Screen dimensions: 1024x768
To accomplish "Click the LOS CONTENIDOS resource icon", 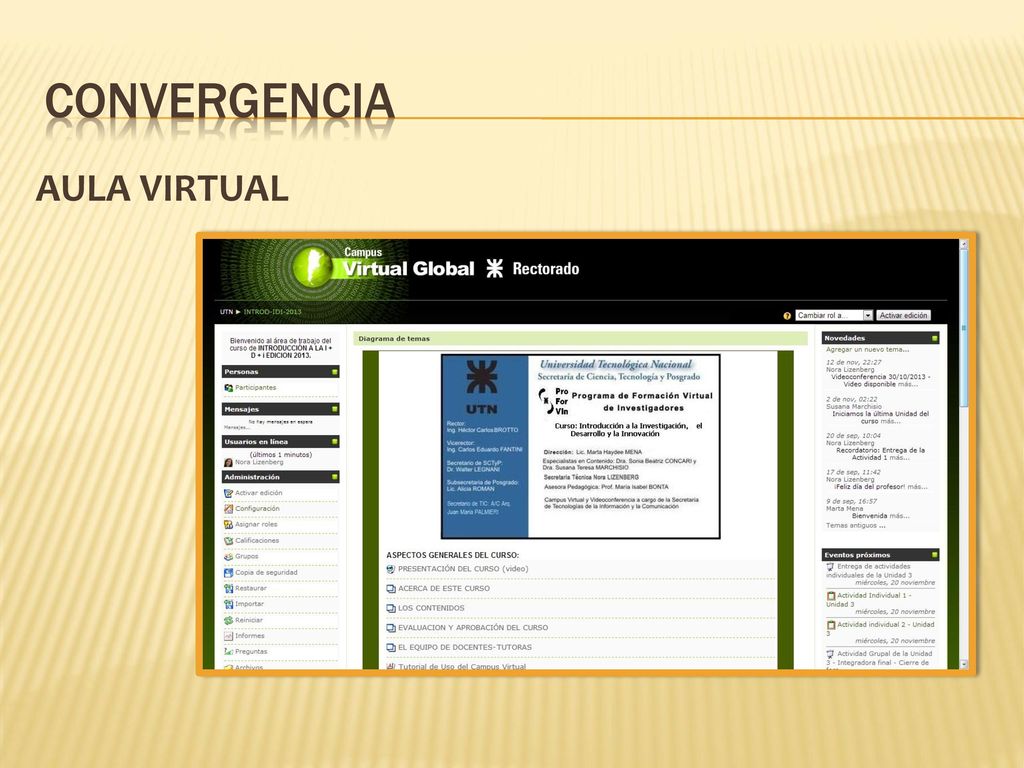I will [x=391, y=609].
